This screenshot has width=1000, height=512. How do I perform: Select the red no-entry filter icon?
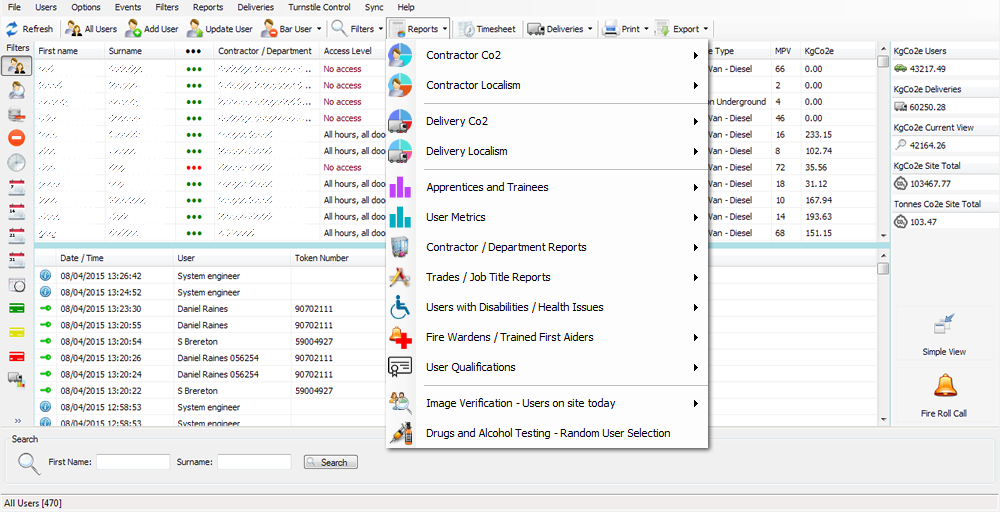(x=16, y=138)
